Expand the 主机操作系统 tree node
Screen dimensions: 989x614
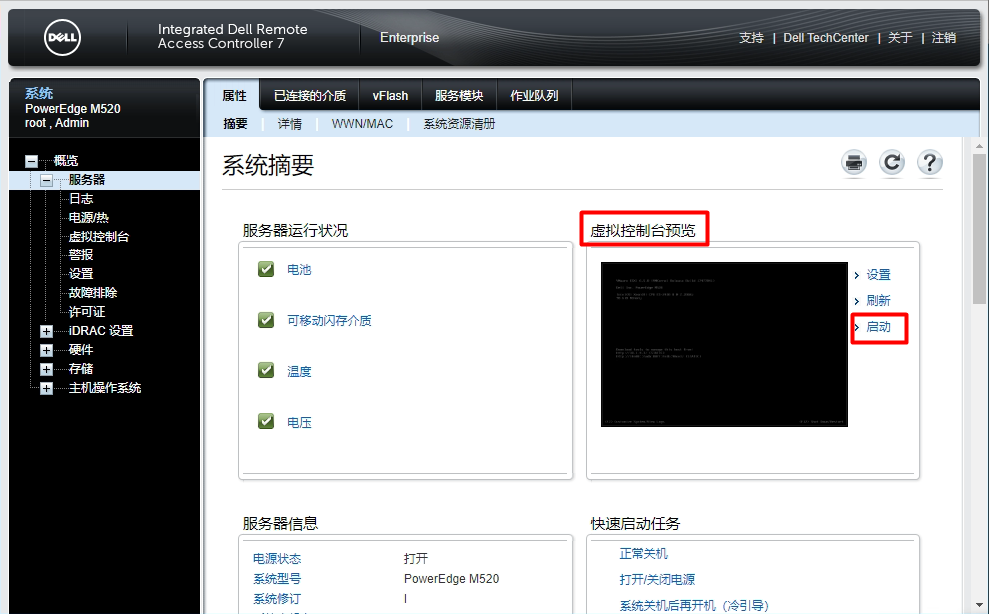click(46, 388)
